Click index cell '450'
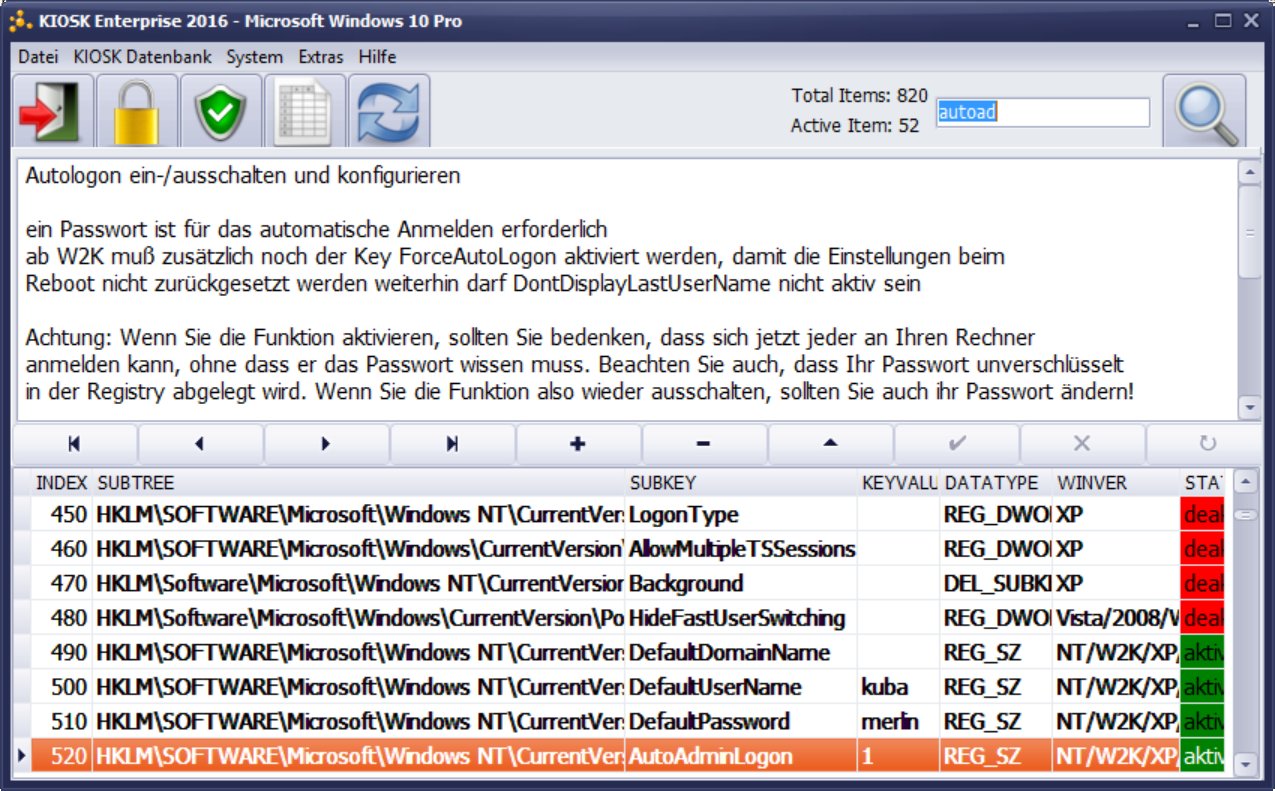Viewport: 1275px width, 791px height. pos(61,515)
